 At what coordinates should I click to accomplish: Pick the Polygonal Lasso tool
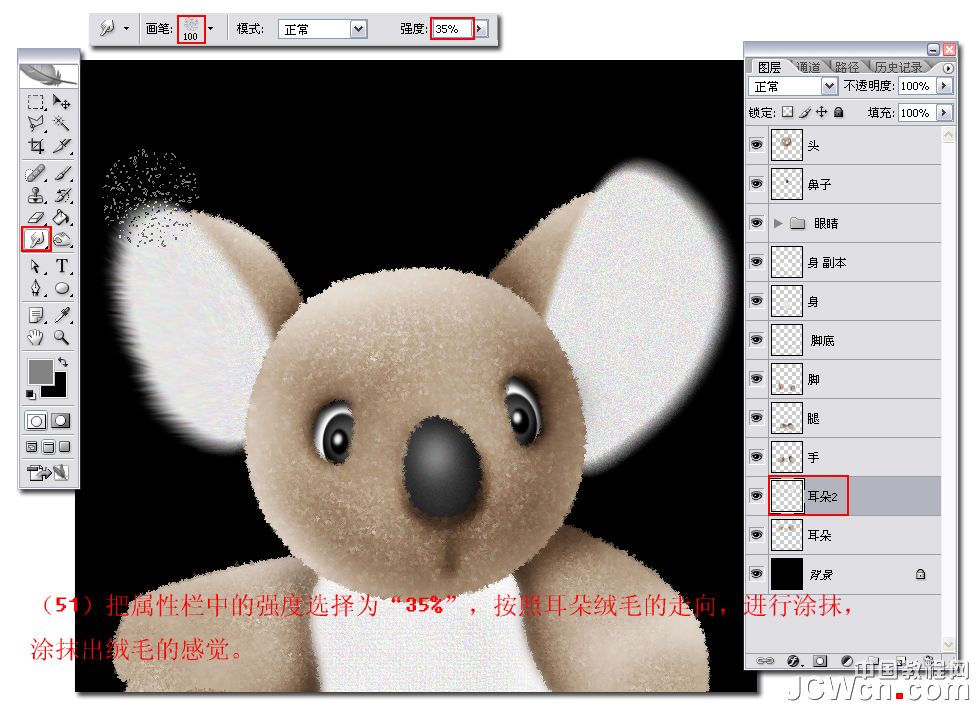(36, 123)
